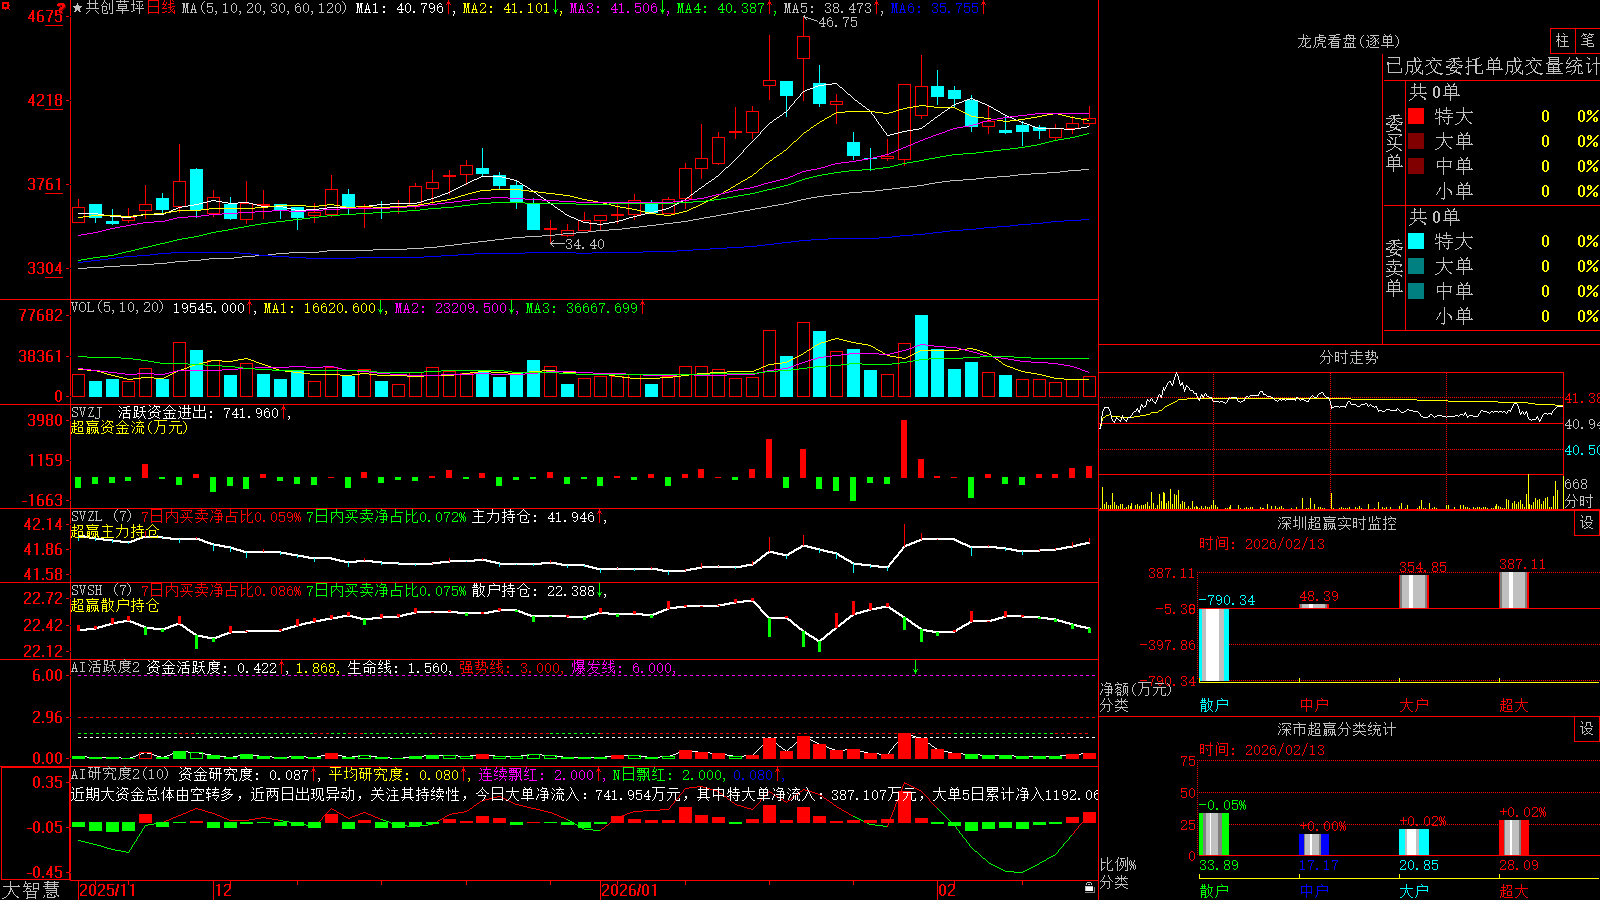Click the 46.75 high price annotation
Screen dimensions: 1600x900
(838, 22)
